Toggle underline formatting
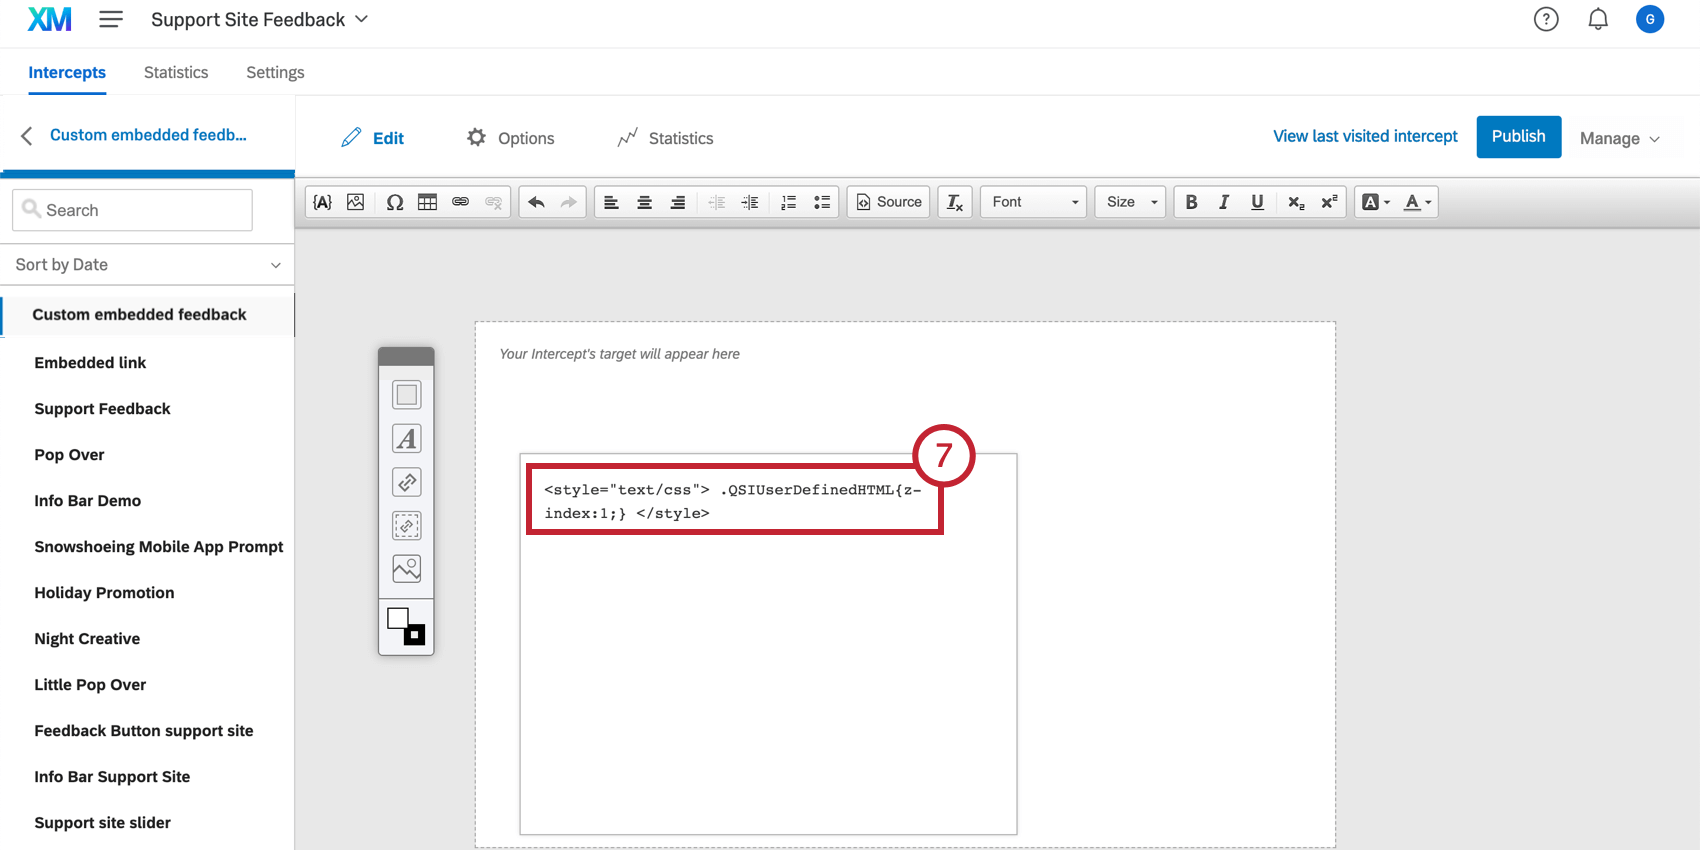 coord(1257,202)
